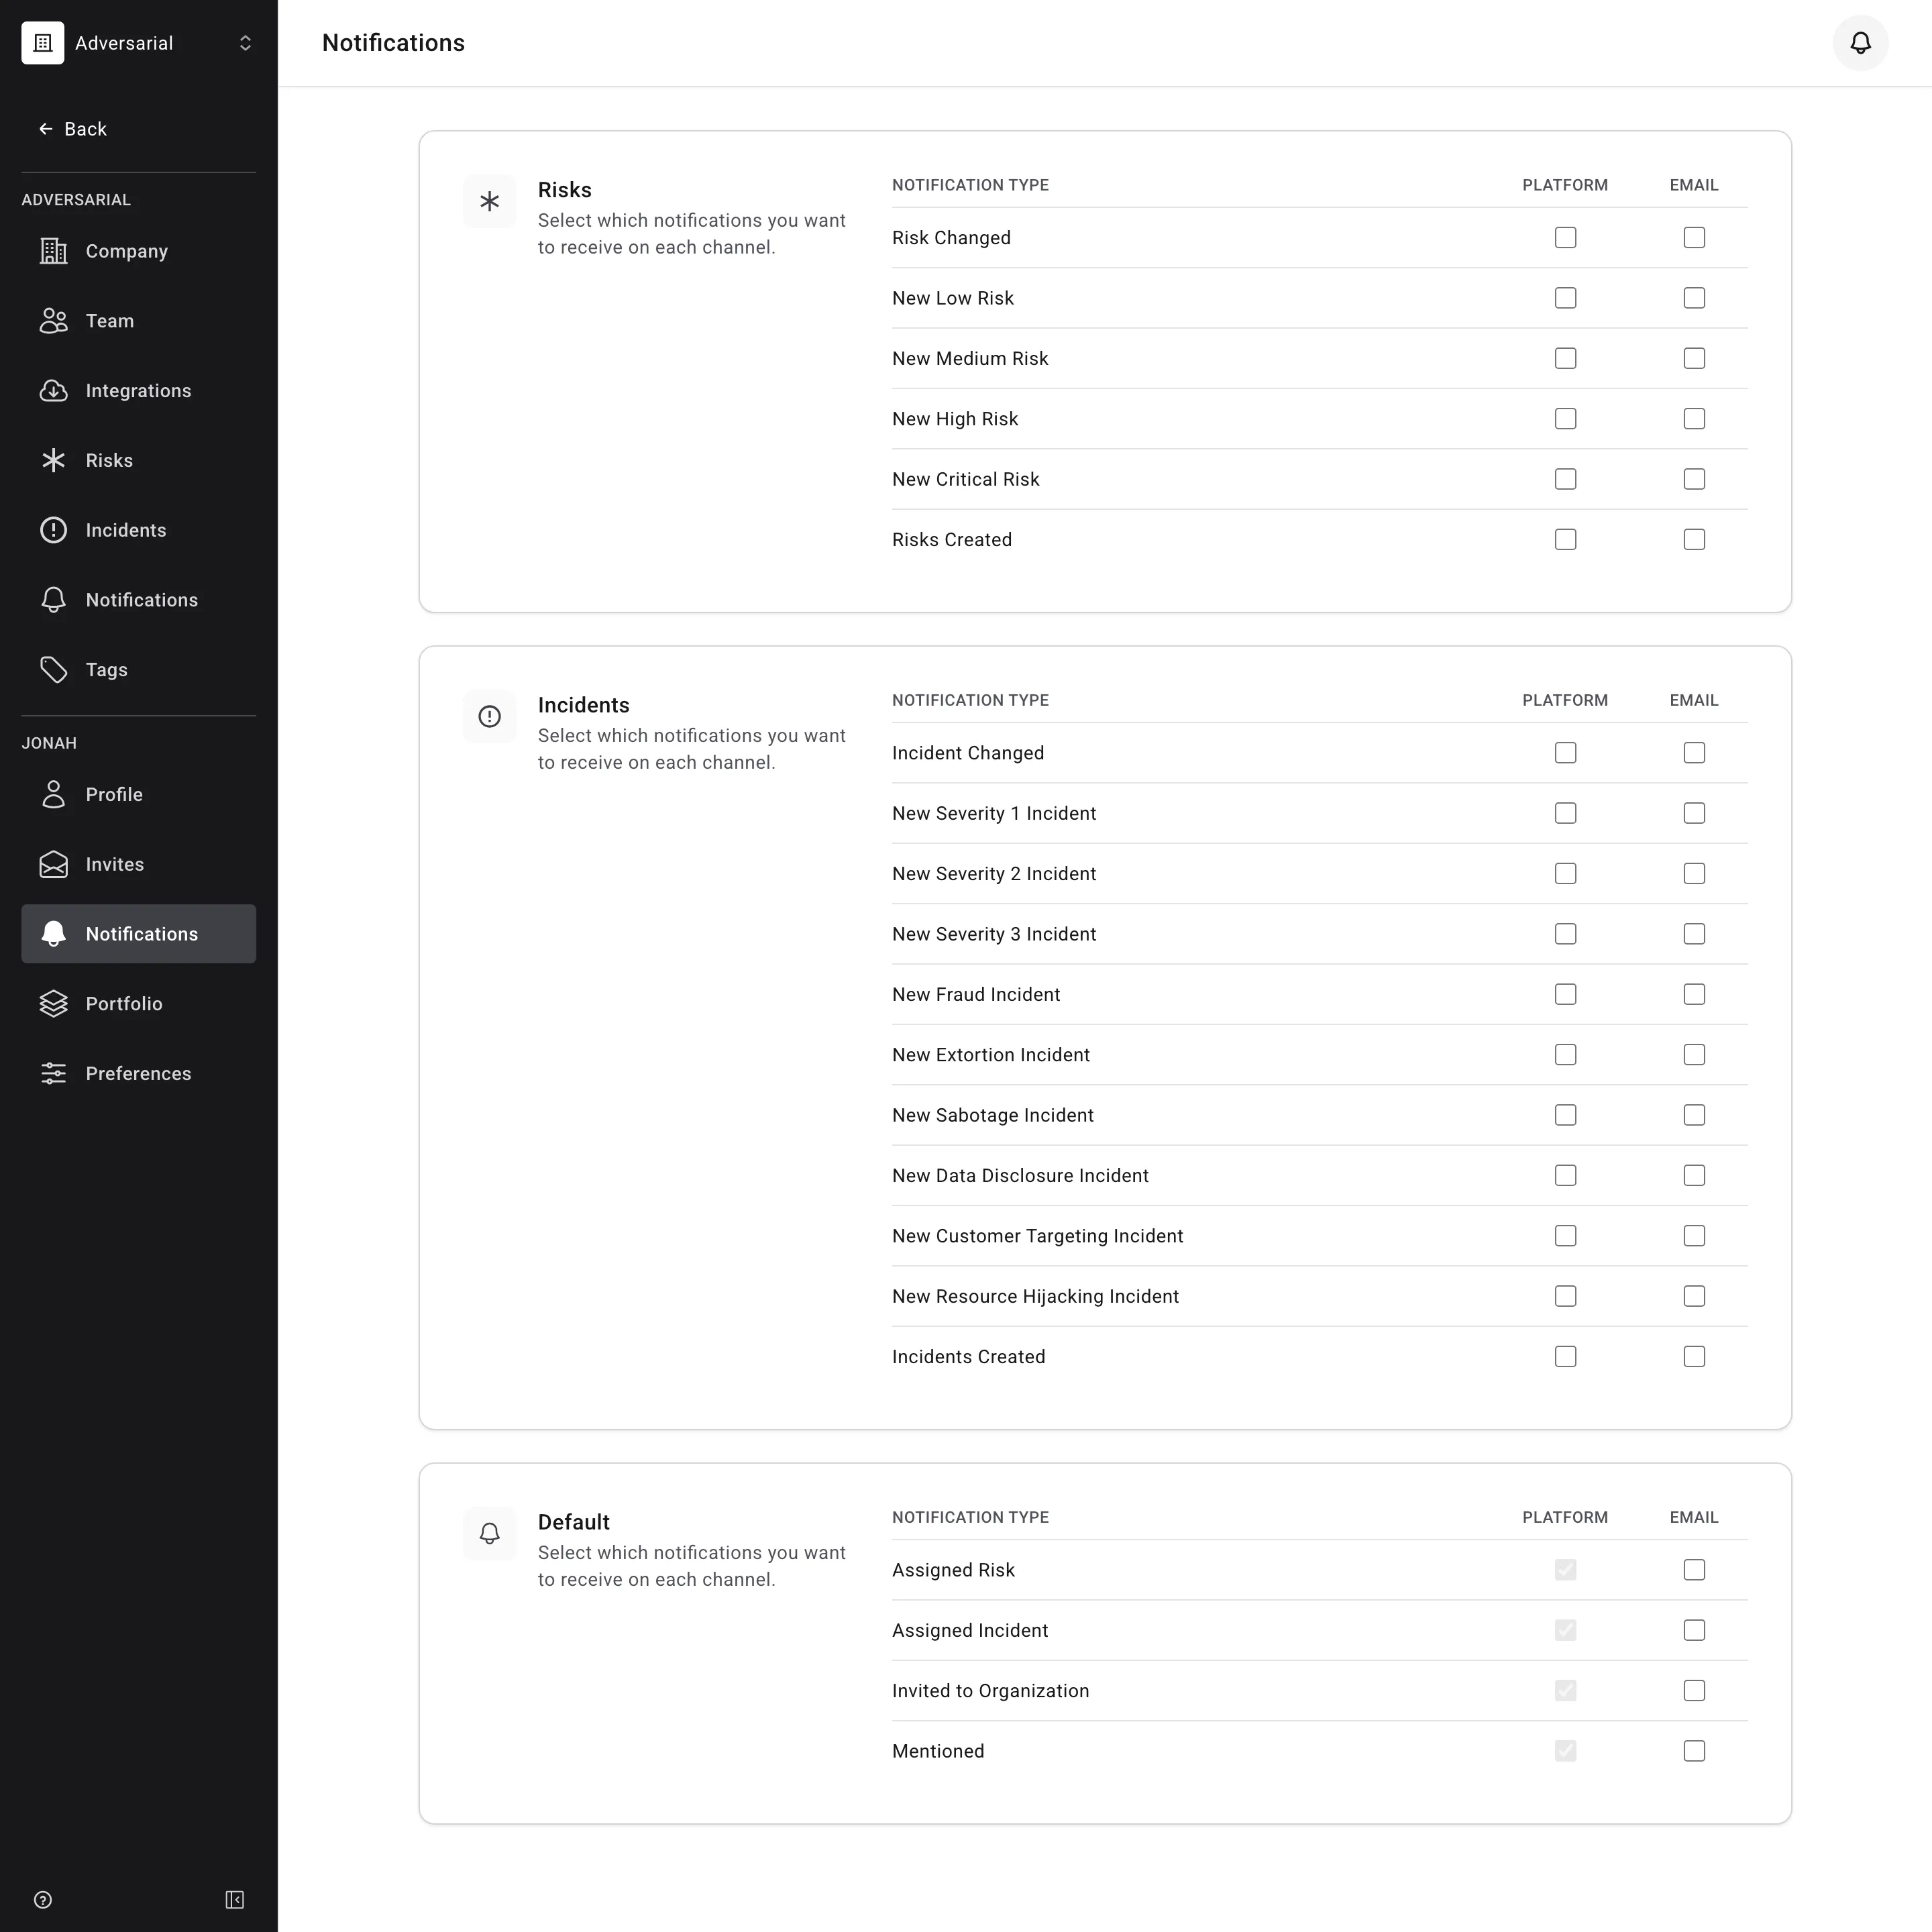
Task: Open Tags from sidebar
Action: click(x=138, y=670)
